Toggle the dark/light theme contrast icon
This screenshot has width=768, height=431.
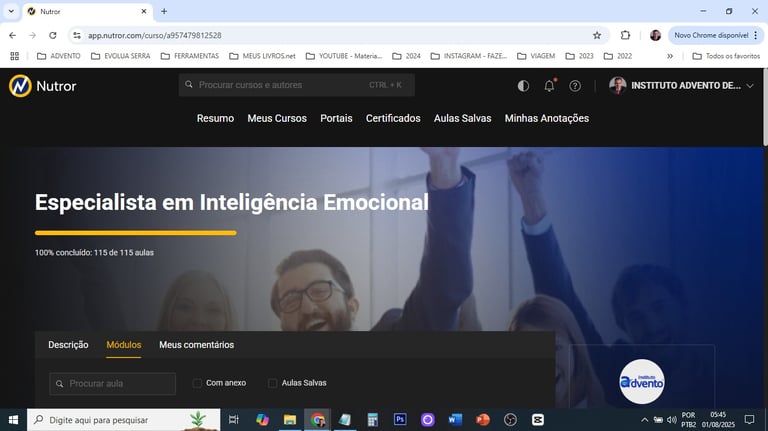pos(523,86)
